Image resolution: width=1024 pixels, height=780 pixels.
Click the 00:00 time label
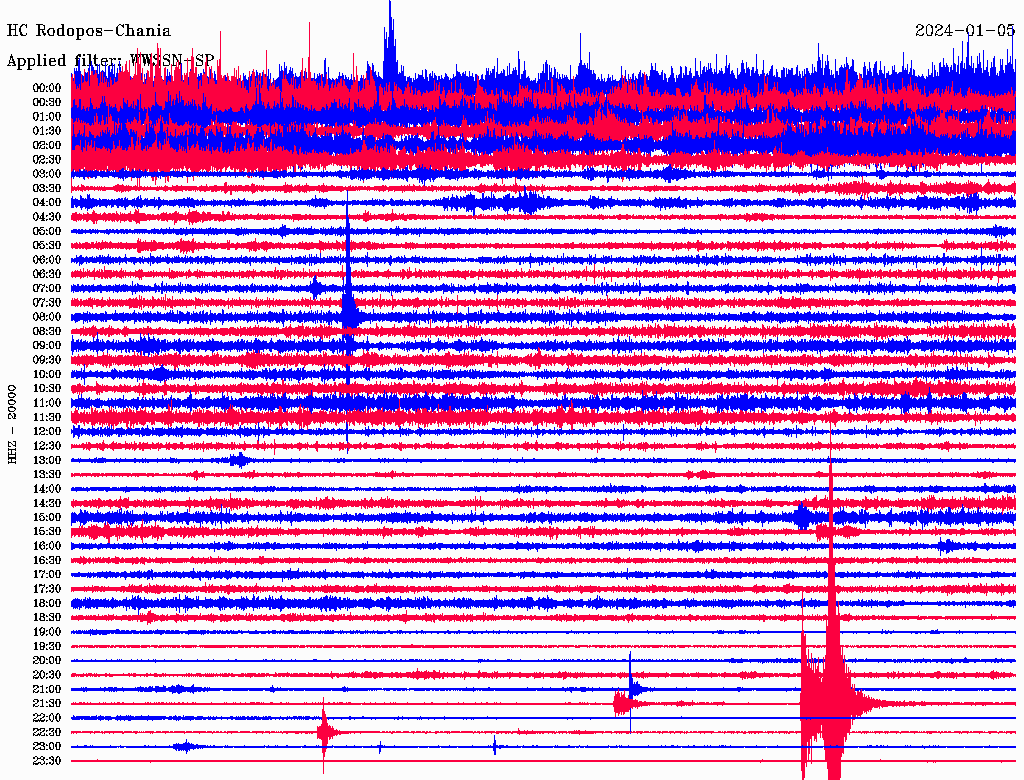point(47,88)
